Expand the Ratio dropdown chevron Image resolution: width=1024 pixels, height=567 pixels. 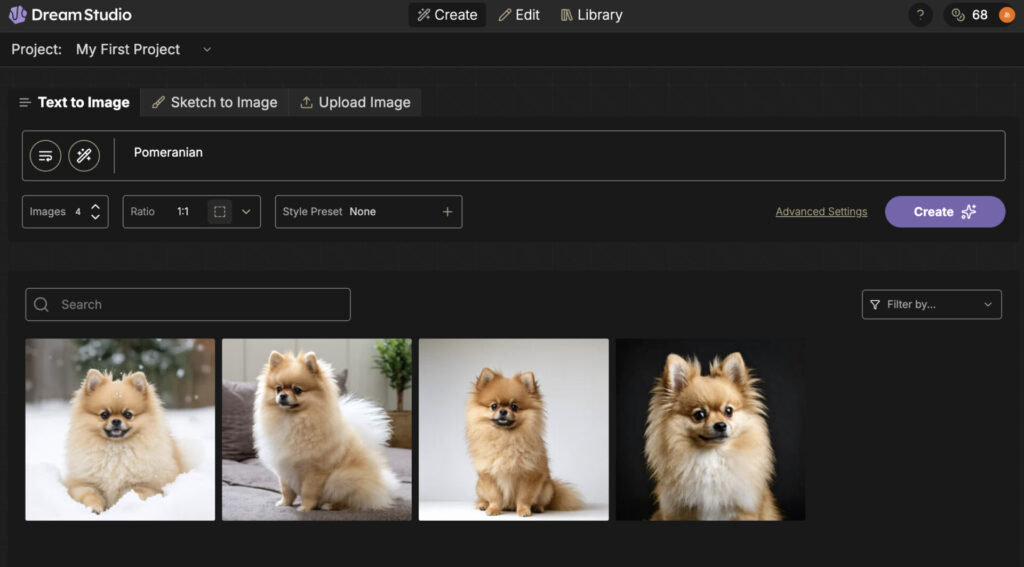(246, 212)
